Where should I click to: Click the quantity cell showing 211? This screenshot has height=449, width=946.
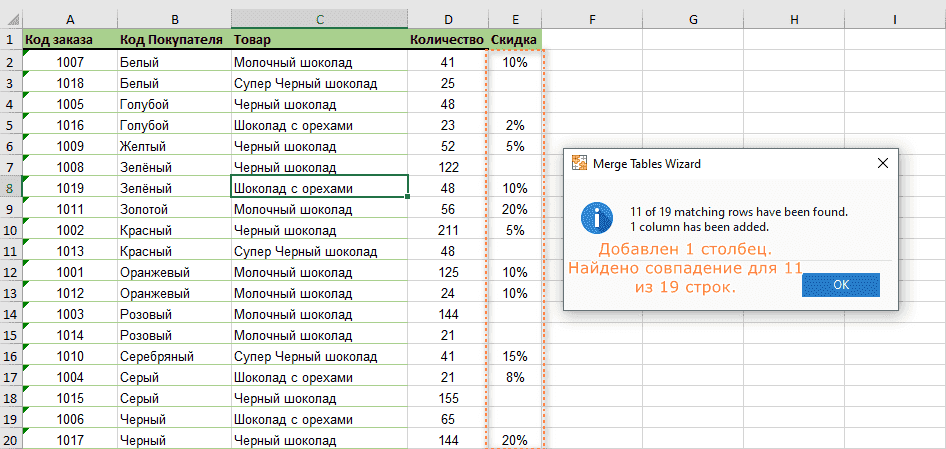coord(447,230)
